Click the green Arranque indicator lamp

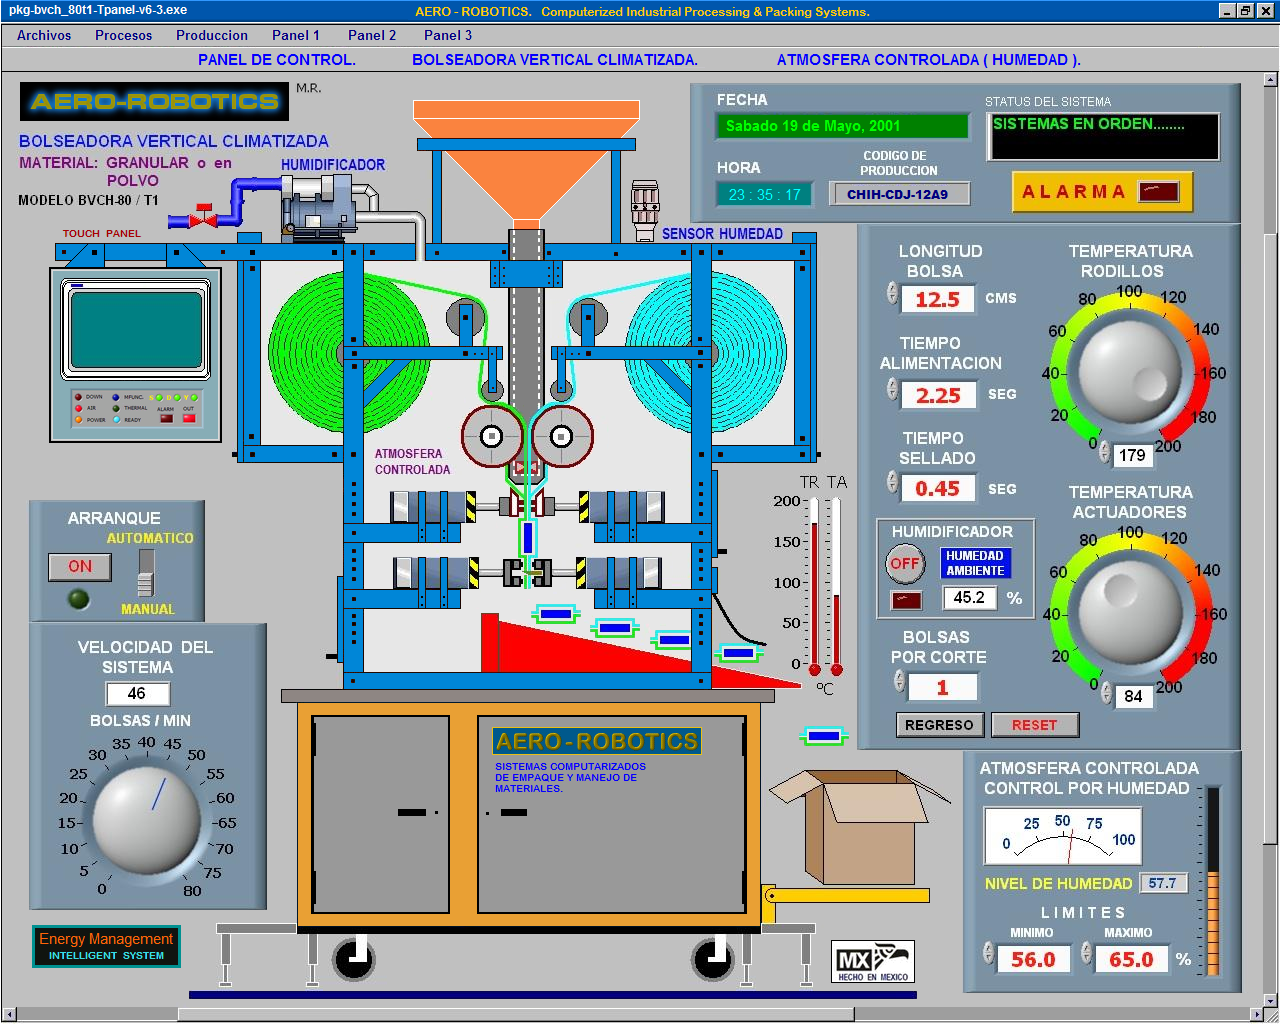click(x=78, y=599)
